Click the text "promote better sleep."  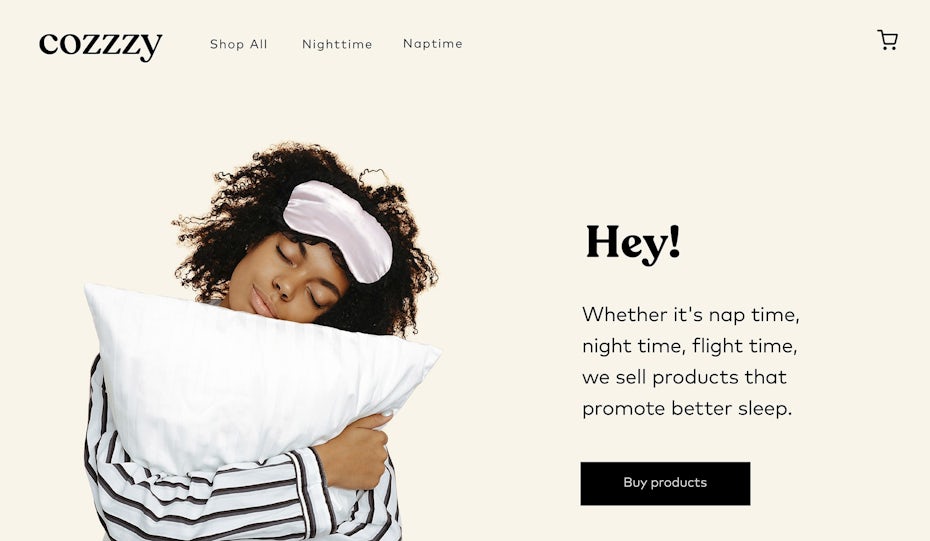(687, 409)
